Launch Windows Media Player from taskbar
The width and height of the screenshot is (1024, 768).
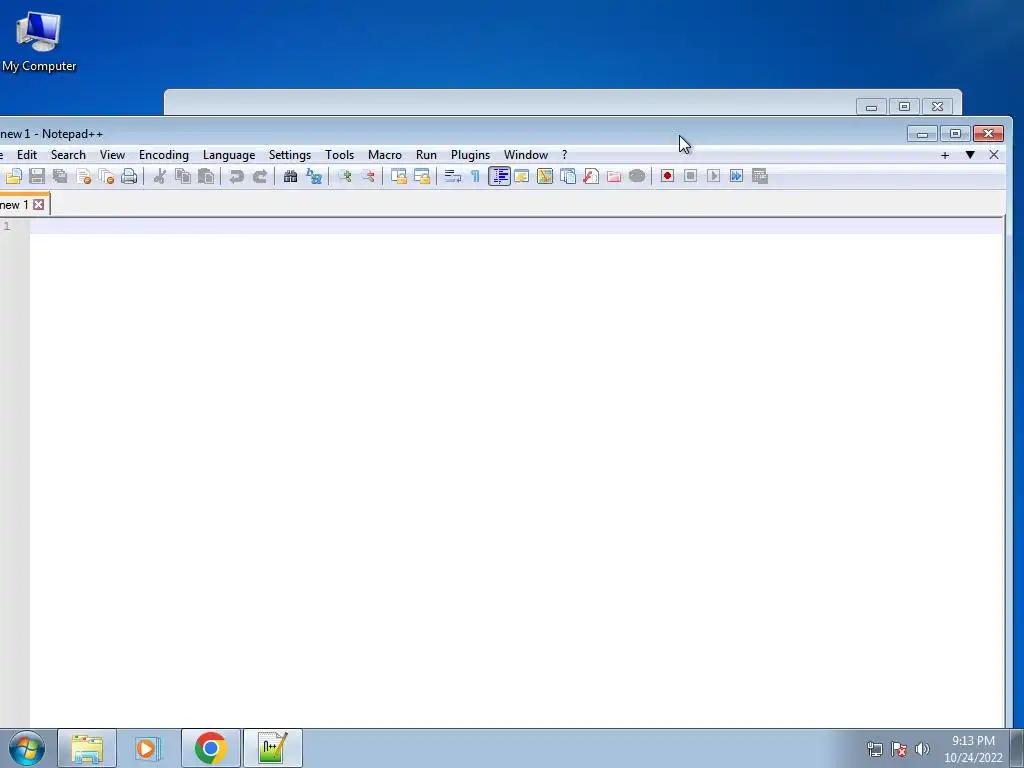(148, 748)
